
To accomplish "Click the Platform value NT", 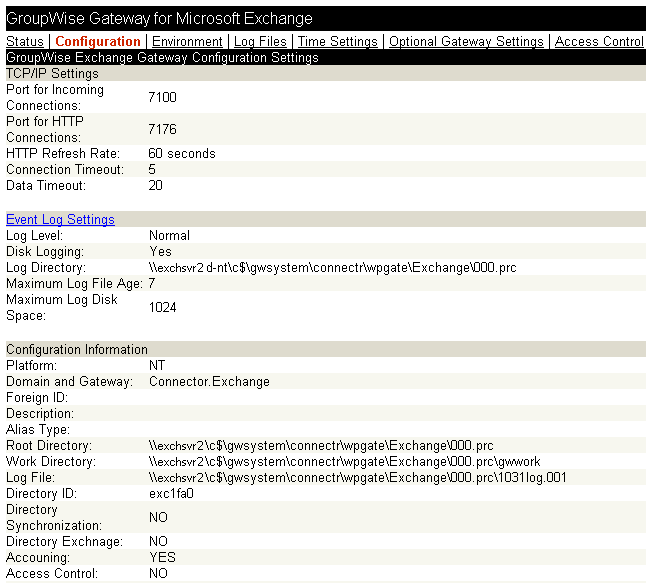I will (x=157, y=366).
